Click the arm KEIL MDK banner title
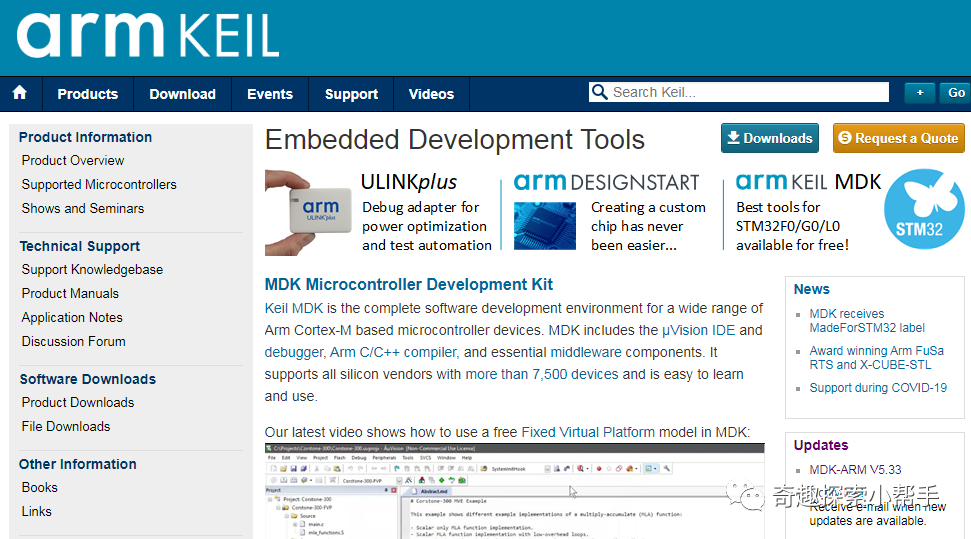This screenshot has height=539, width=971. [x=808, y=182]
